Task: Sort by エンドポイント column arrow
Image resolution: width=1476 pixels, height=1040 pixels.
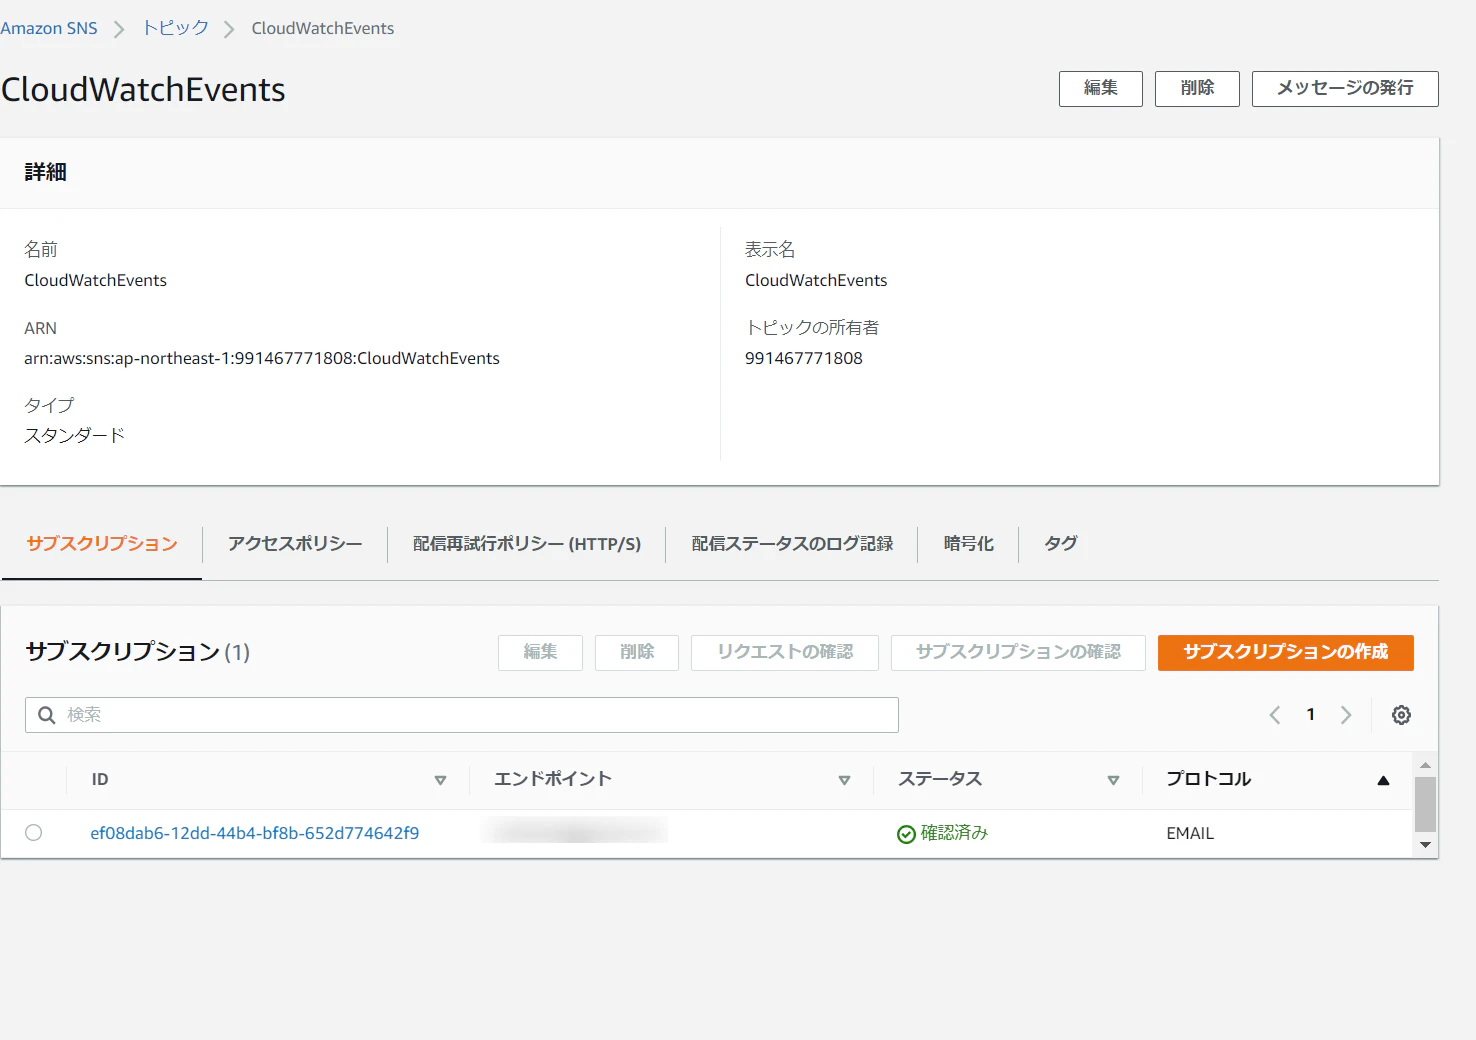Action: (844, 780)
